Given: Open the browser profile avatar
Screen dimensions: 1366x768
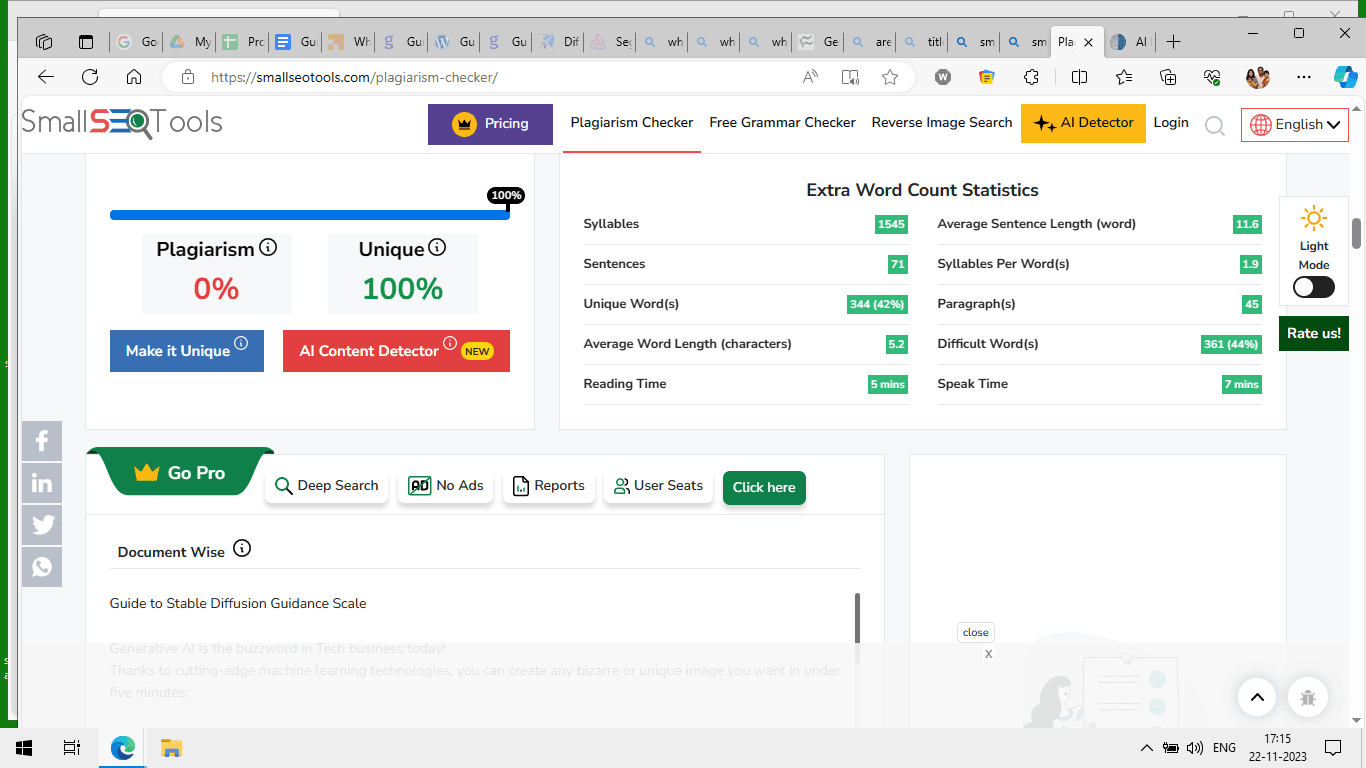Looking at the screenshot, I should click(x=1258, y=77).
